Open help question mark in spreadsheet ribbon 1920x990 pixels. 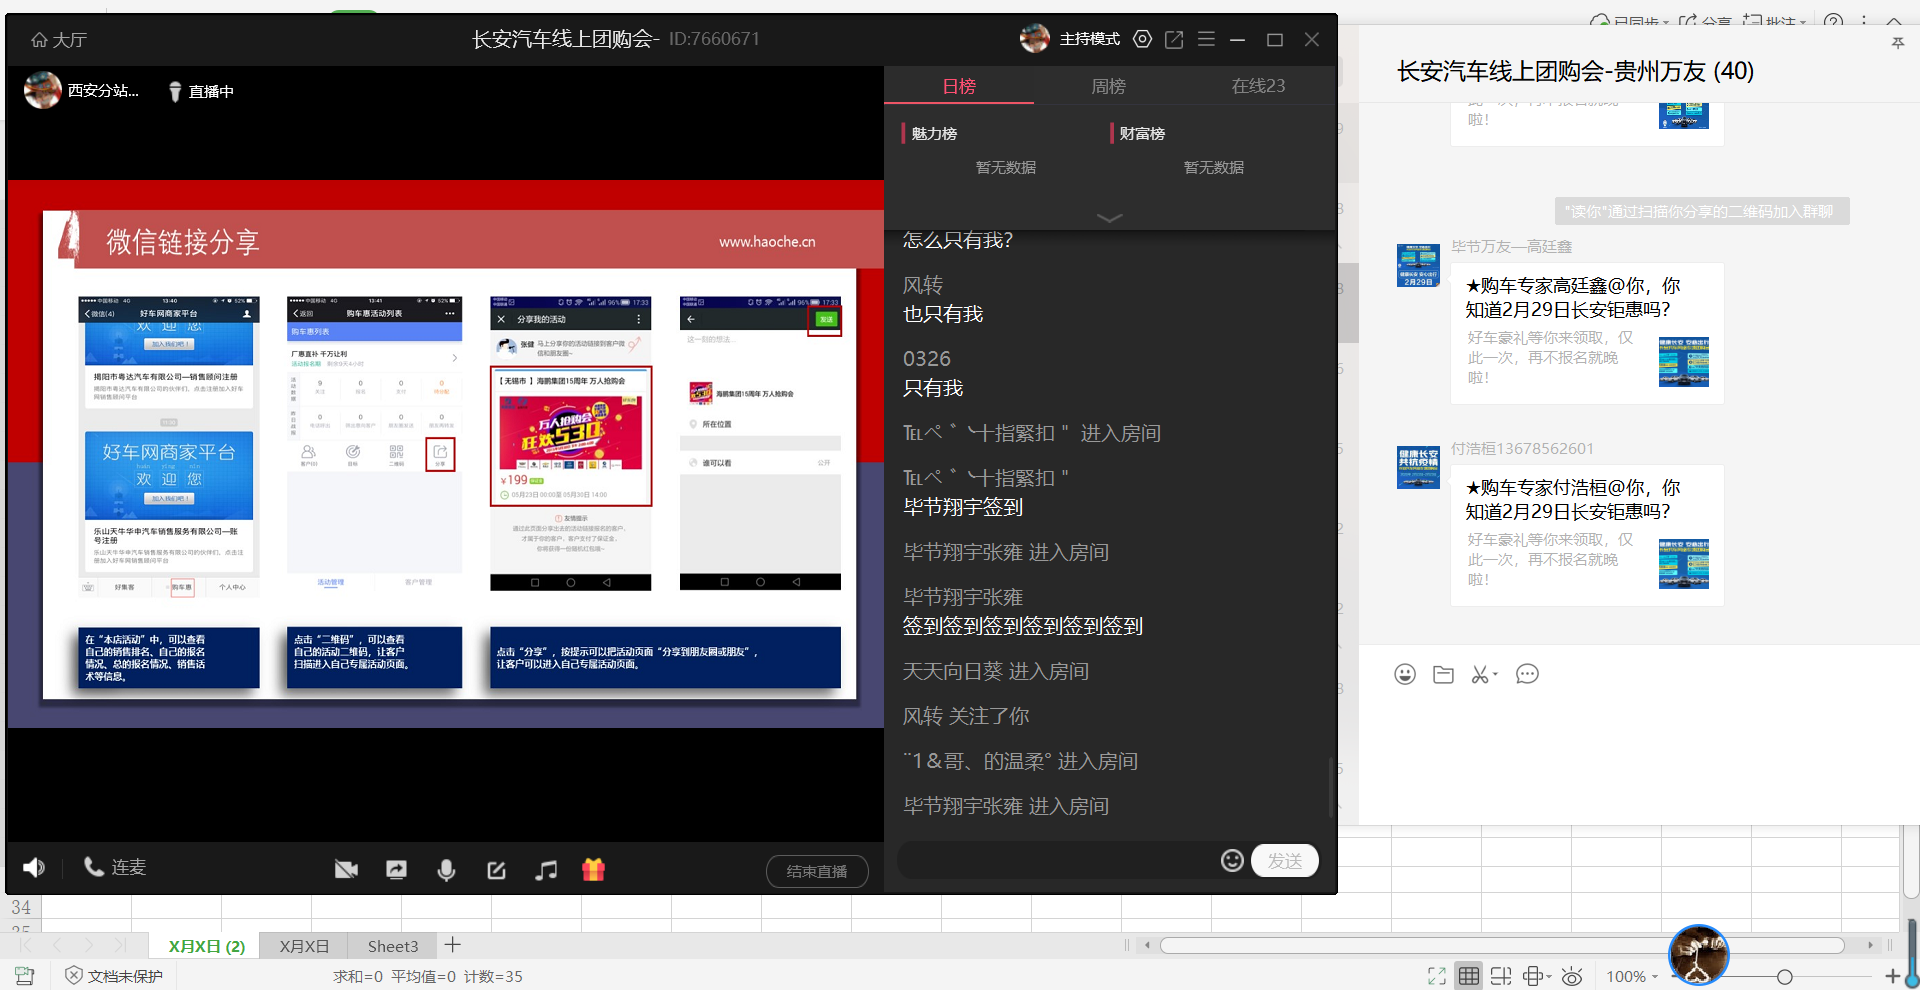point(1833,21)
